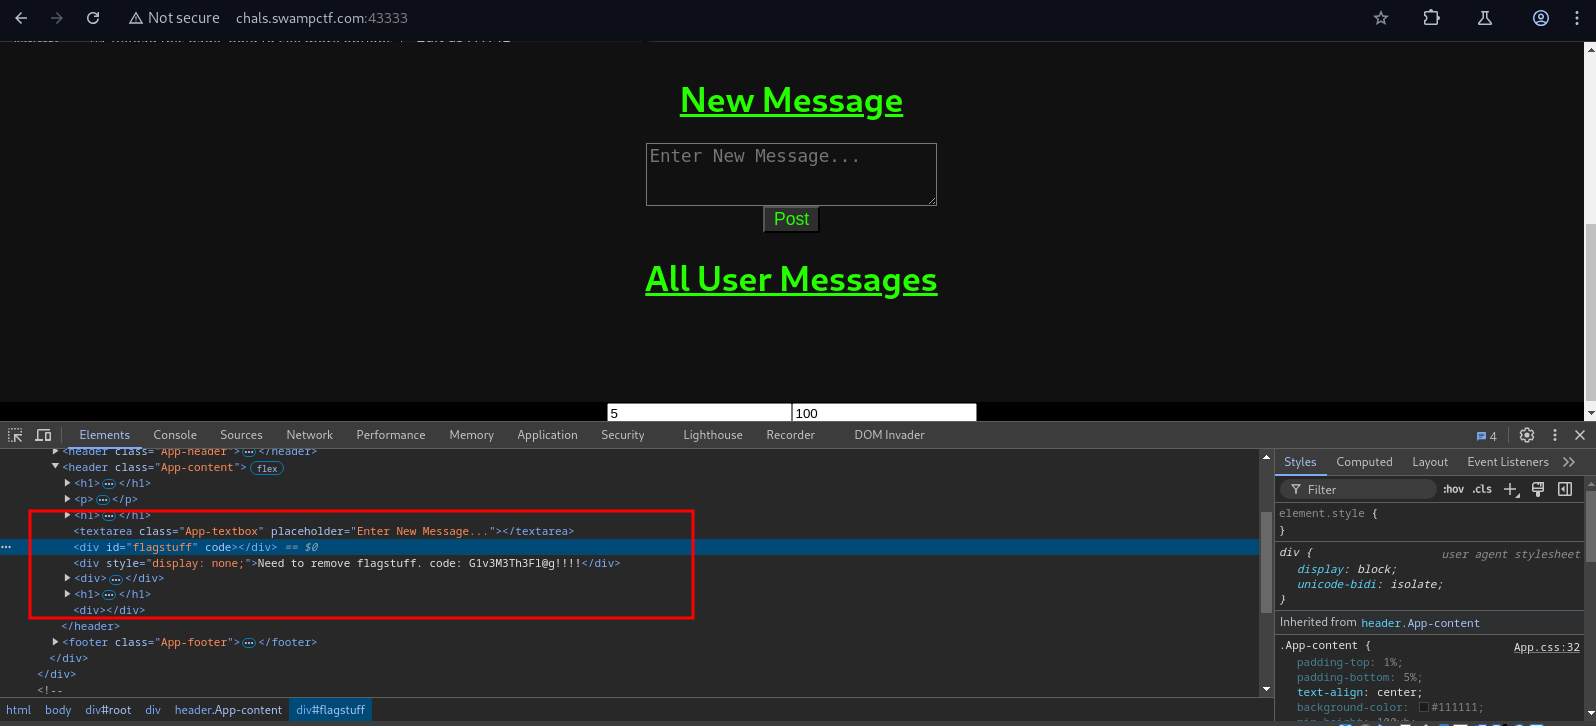Screen dimensions: 1596x726
Task: Open the App.css:32 source link
Action: tap(1546, 647)
